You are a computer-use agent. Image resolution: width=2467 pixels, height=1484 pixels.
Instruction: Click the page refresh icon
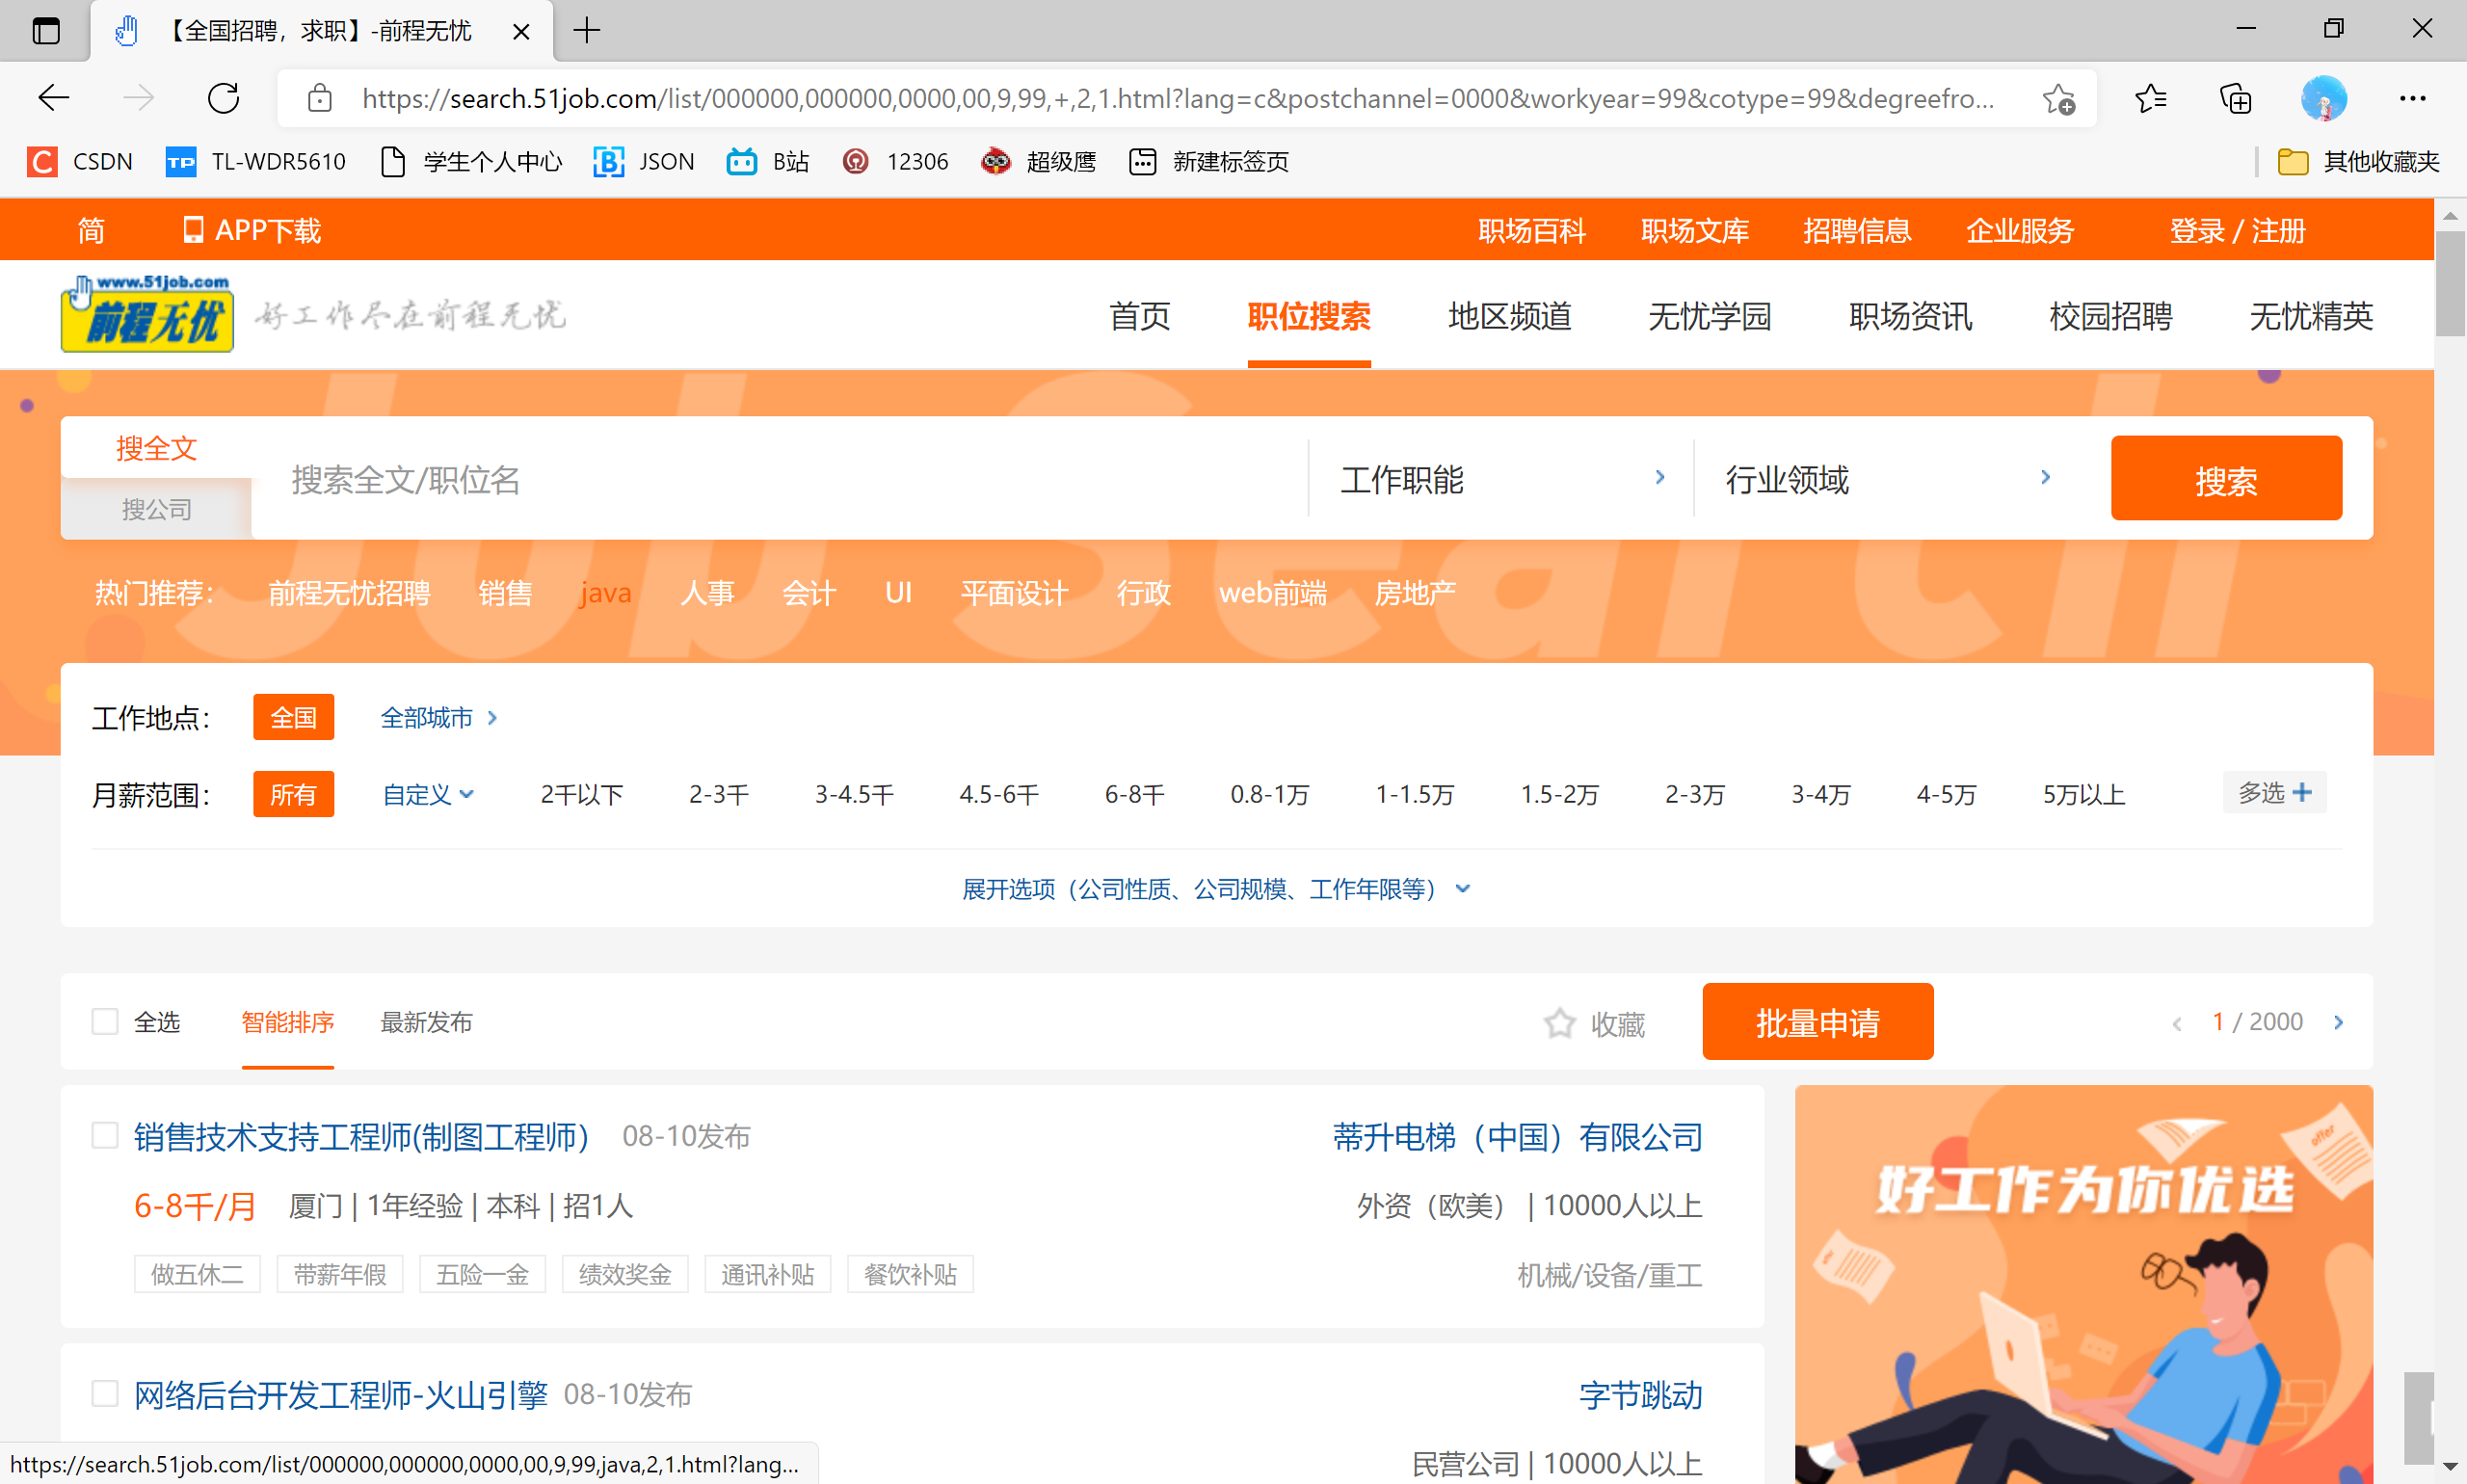pos(223,98)
